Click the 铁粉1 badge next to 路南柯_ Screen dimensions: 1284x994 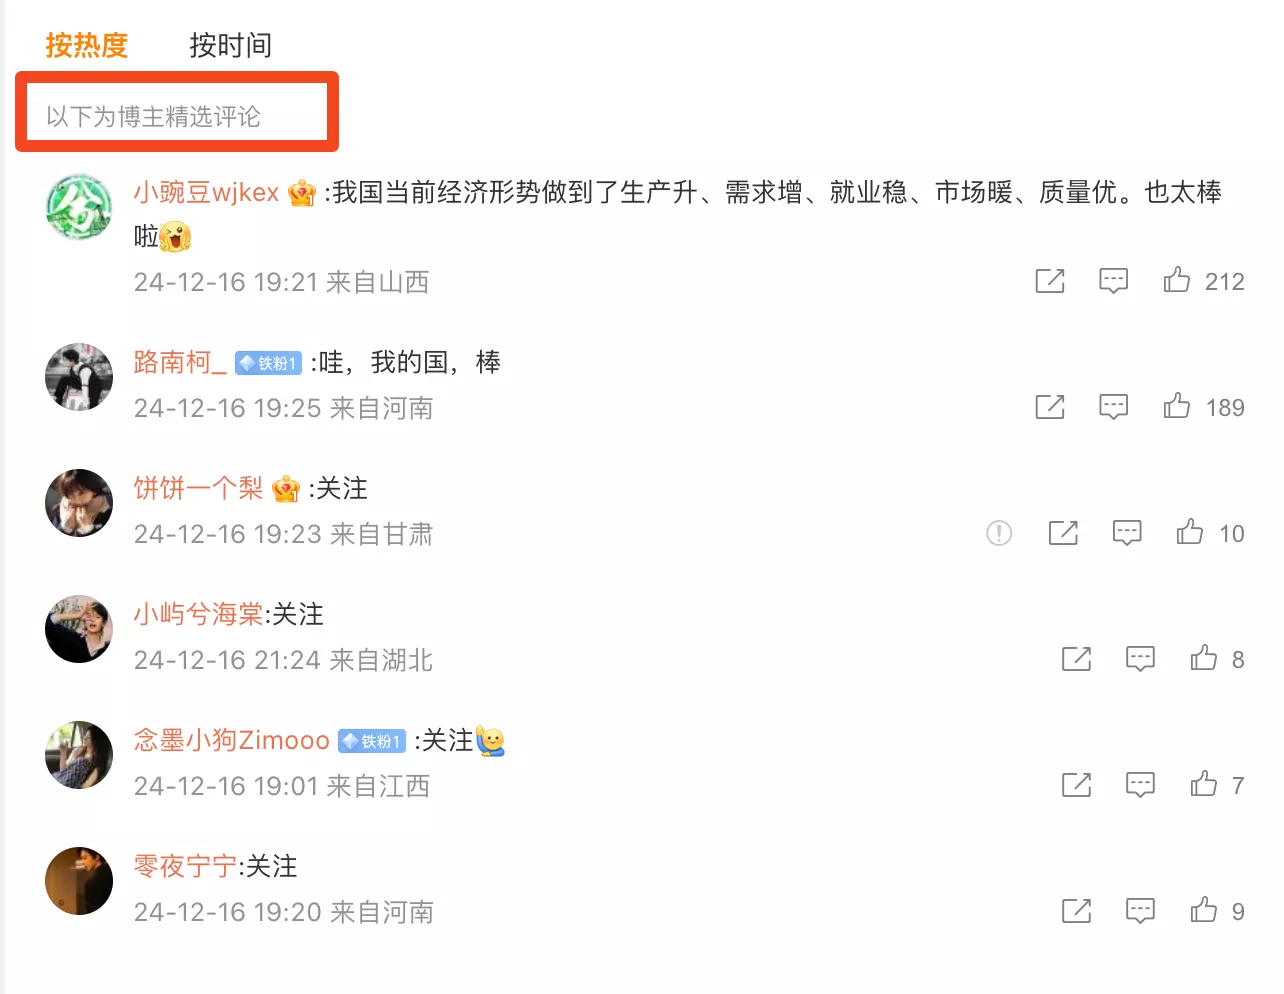click(268, 363)
